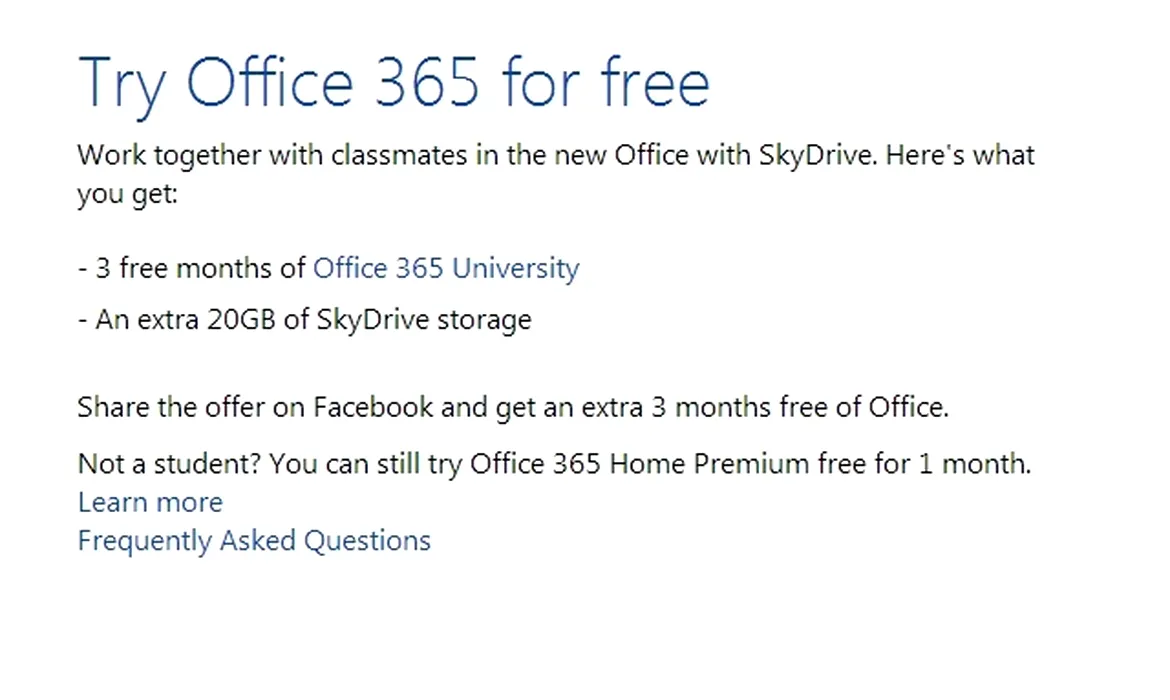Click the word 'Try' in the heading
The width and height of the screenshot is (1170, 700).
(x=122, y=82)
